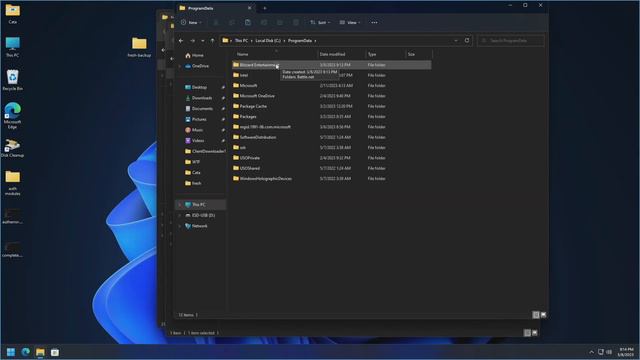The image size is (640, 360).
Task: Sort by the Size column header
Action: [418, 54]
